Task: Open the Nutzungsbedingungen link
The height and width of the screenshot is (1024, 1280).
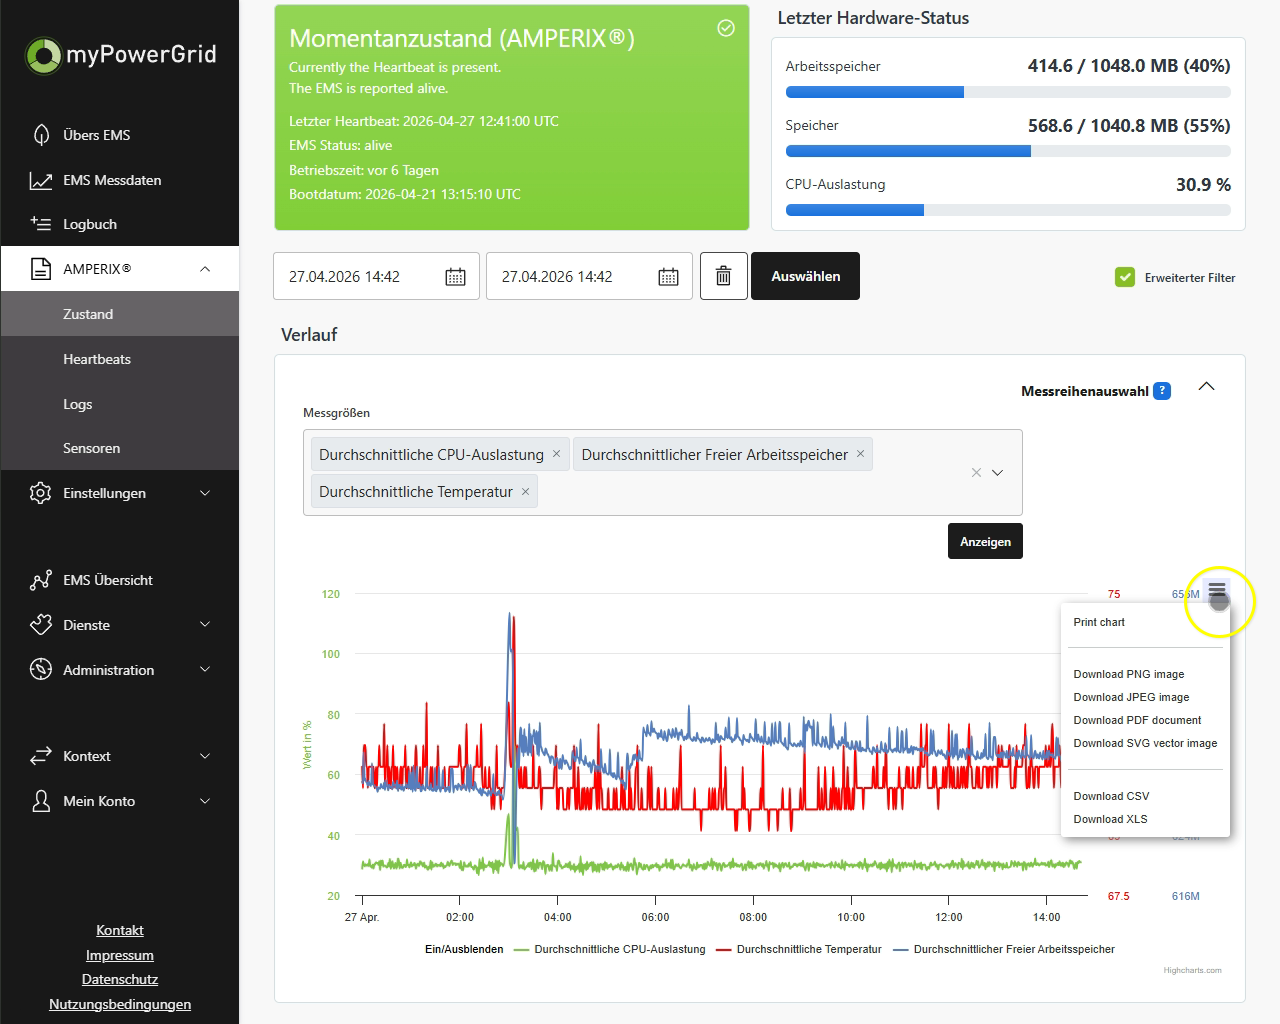Action: [120, 1004]
